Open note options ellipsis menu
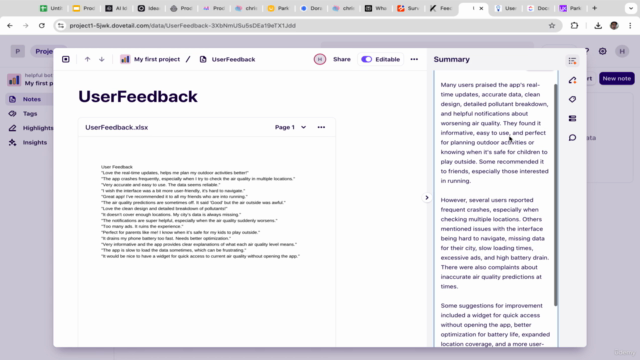 point(414,59)
